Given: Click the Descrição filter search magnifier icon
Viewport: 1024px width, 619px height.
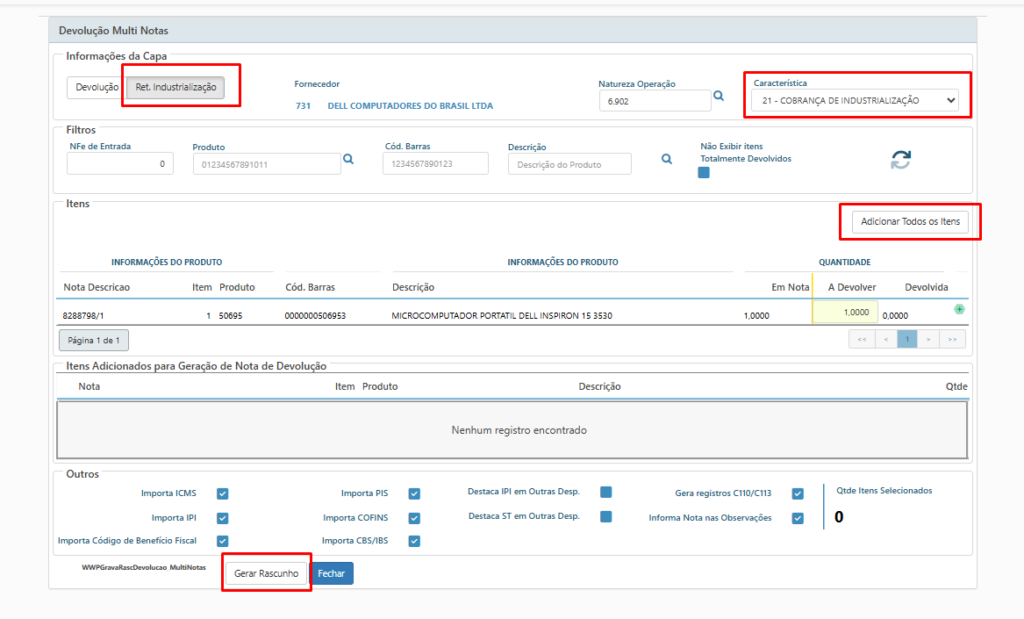Looking at the screenshot, I should point(666,159).
